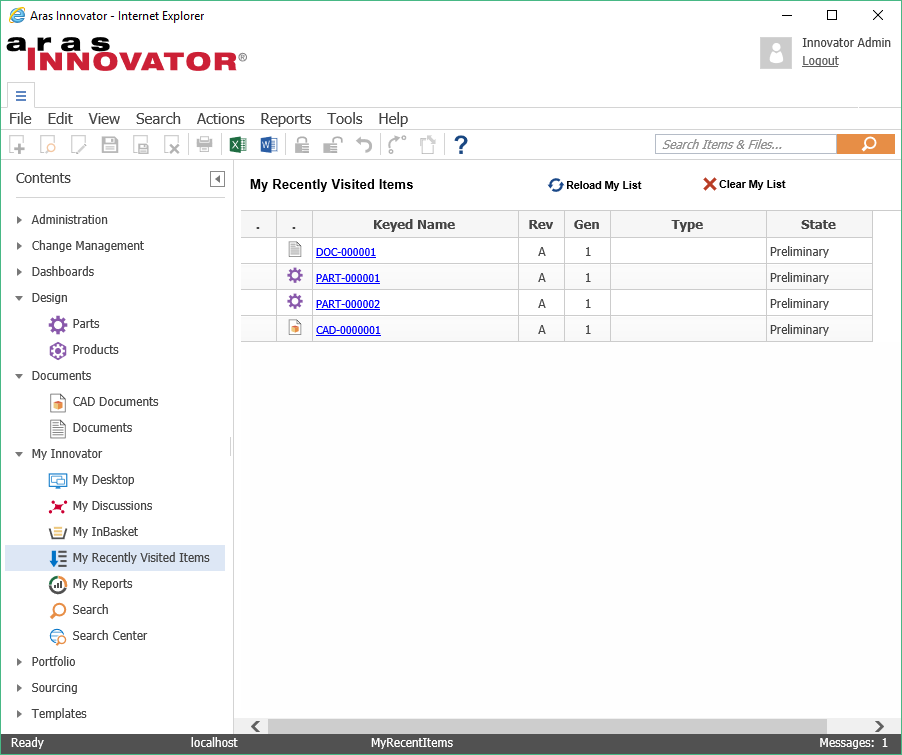Open the Reports menu
The width and height of the screenshot is (902, 755).
pyautogui.click(x=285, y=119)
